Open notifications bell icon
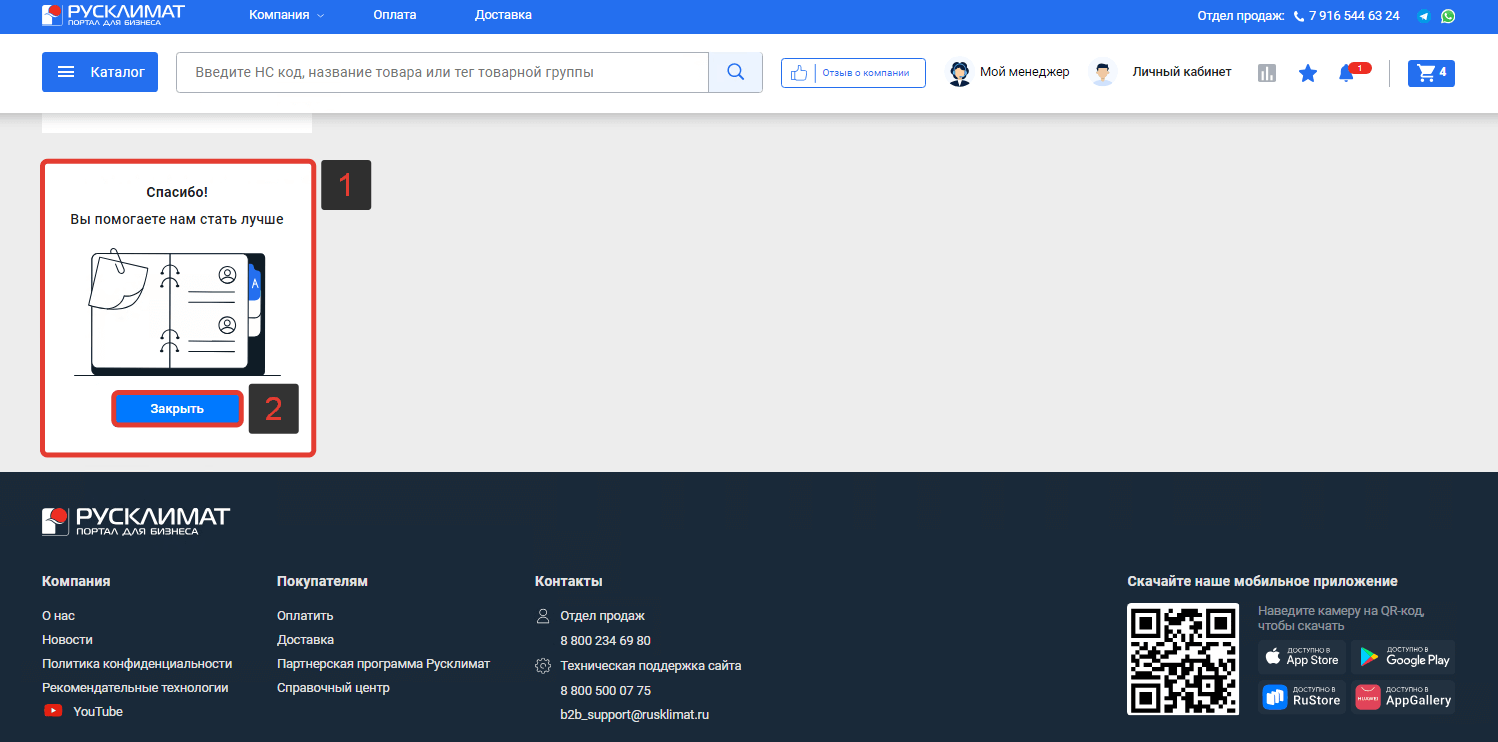Viewport: 1498px width, 742px height. (1346, 73)
